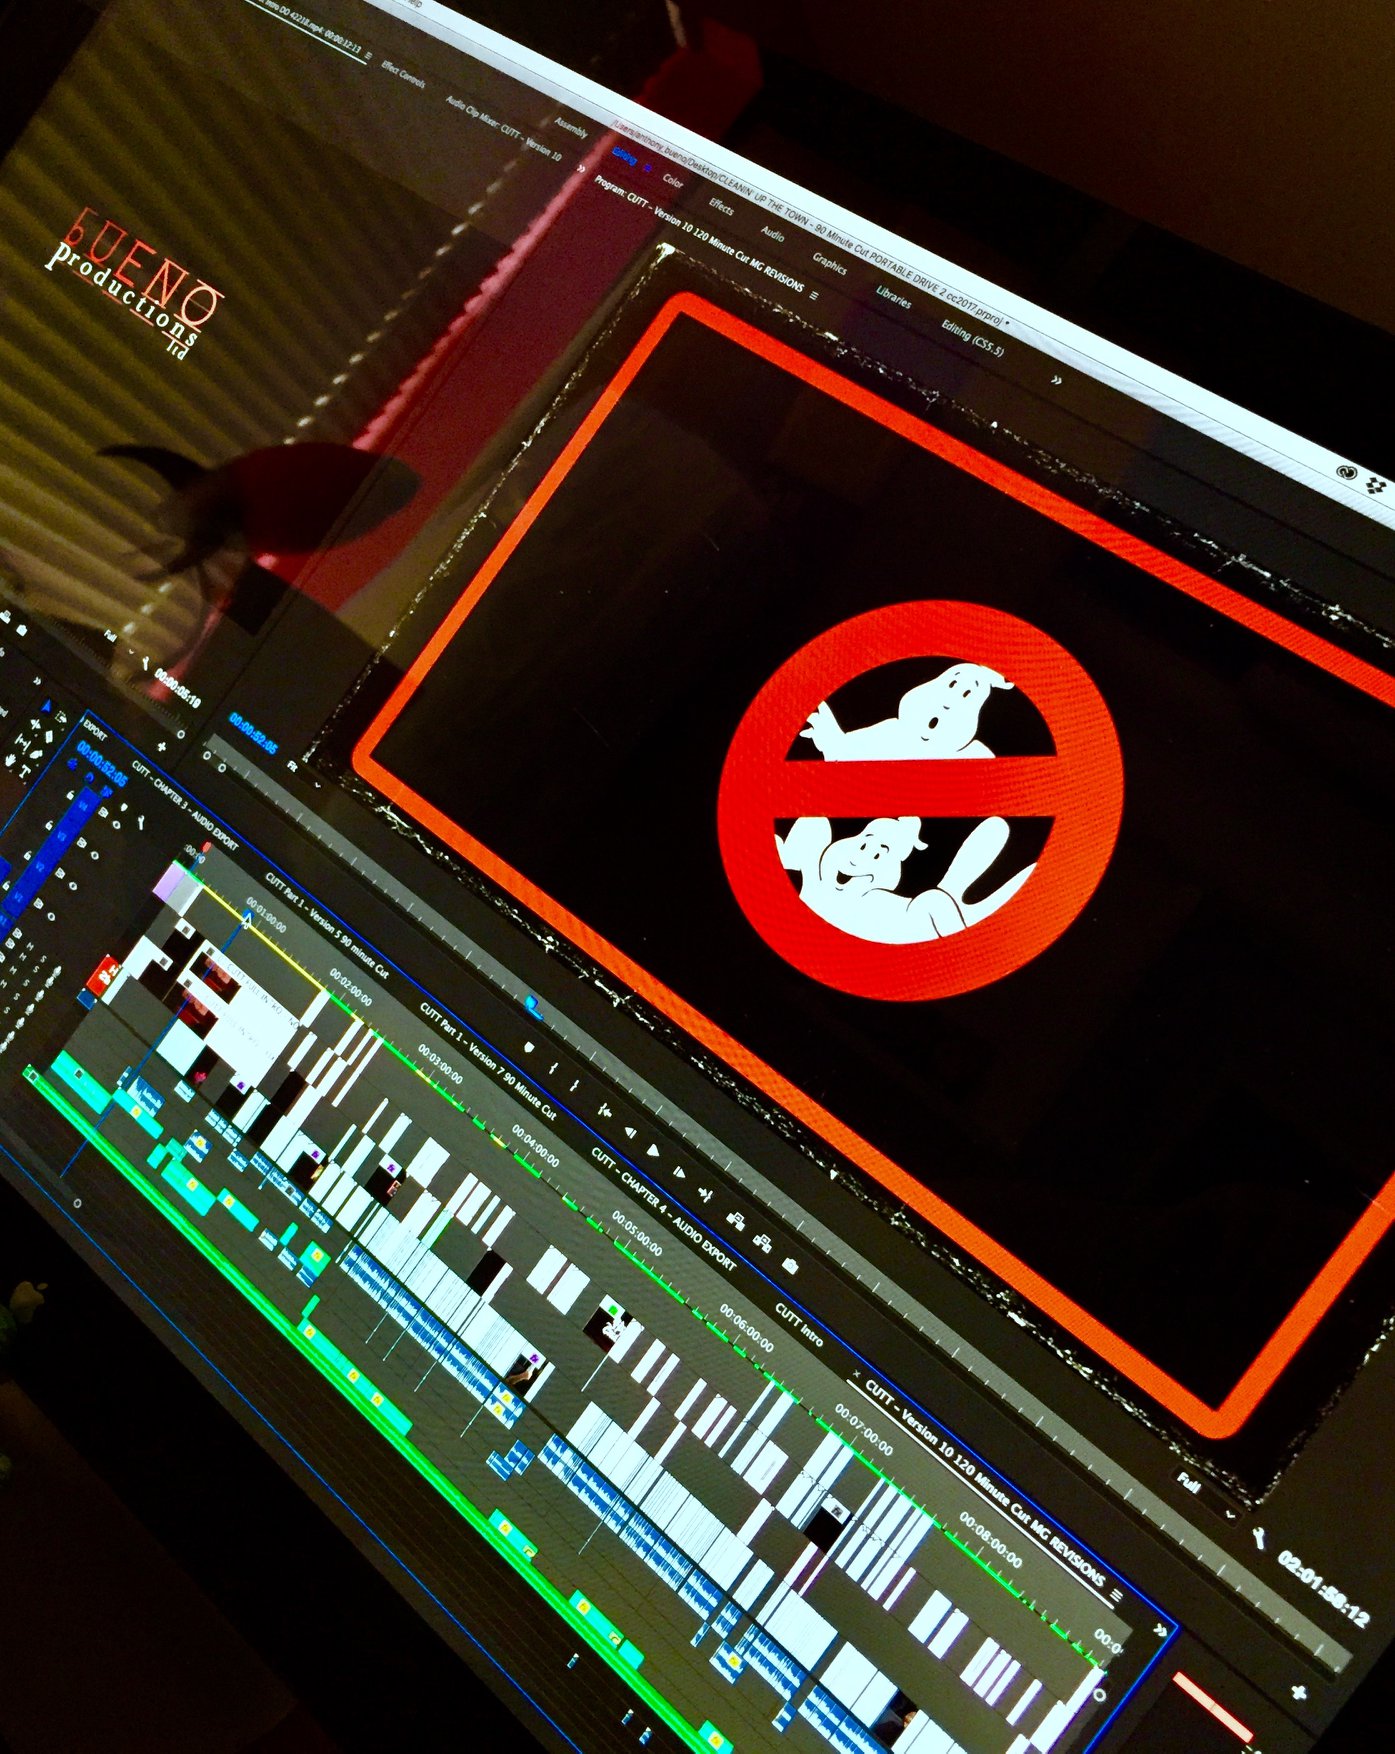Viewport: 1395px width, 1754px height.
Task: Export a frame with the camera icon
Action: coord(790,1265)
